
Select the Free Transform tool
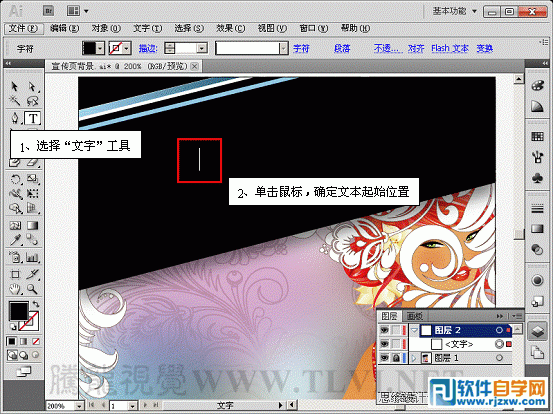click(32, 194)
